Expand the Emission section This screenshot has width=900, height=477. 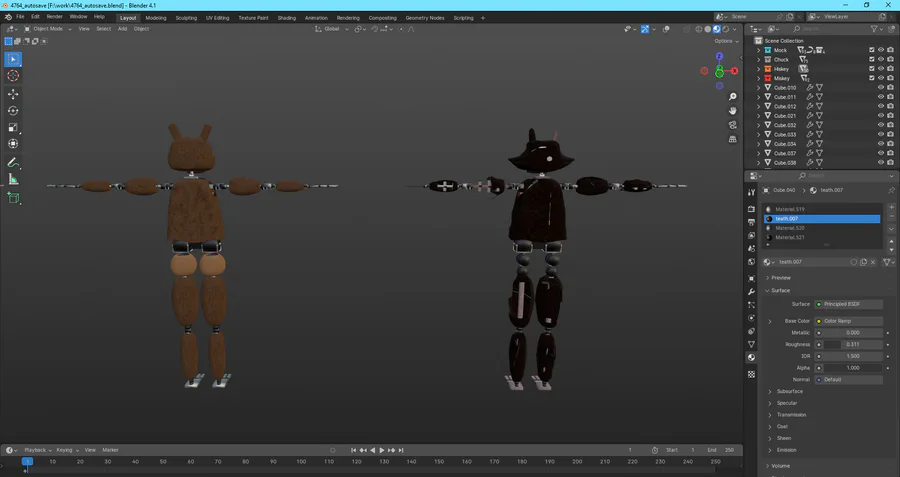point(786,450)
